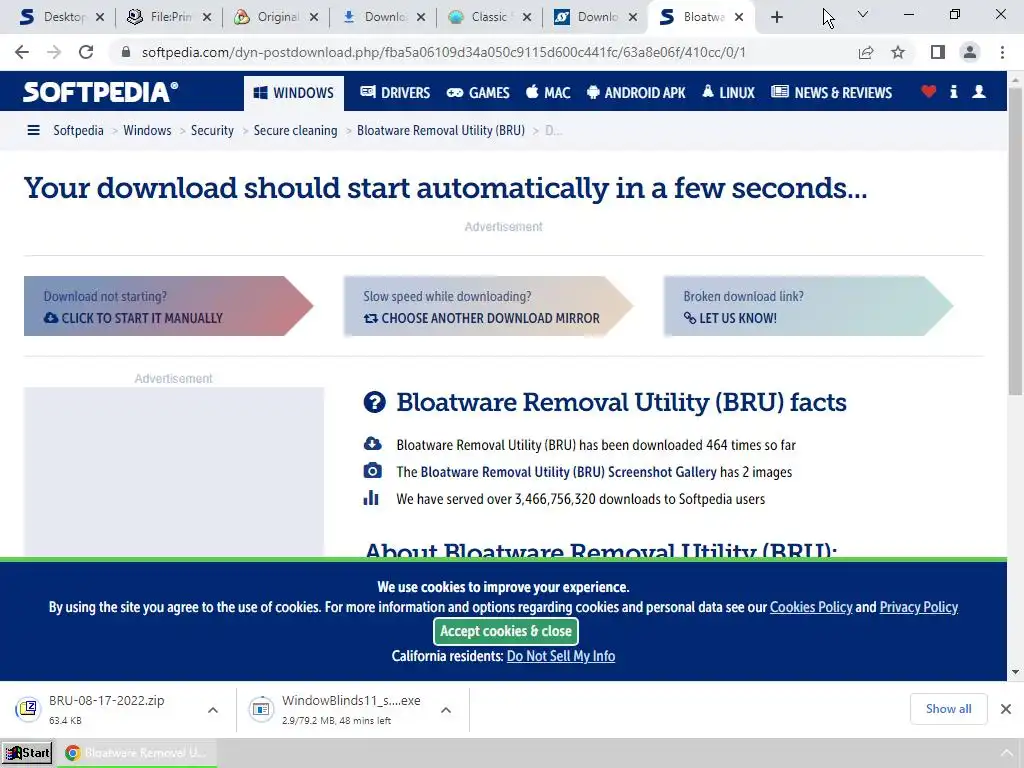Click Security breadcrumb link
This screenshot has height=768, width=1024.
(x=212, y=131)
